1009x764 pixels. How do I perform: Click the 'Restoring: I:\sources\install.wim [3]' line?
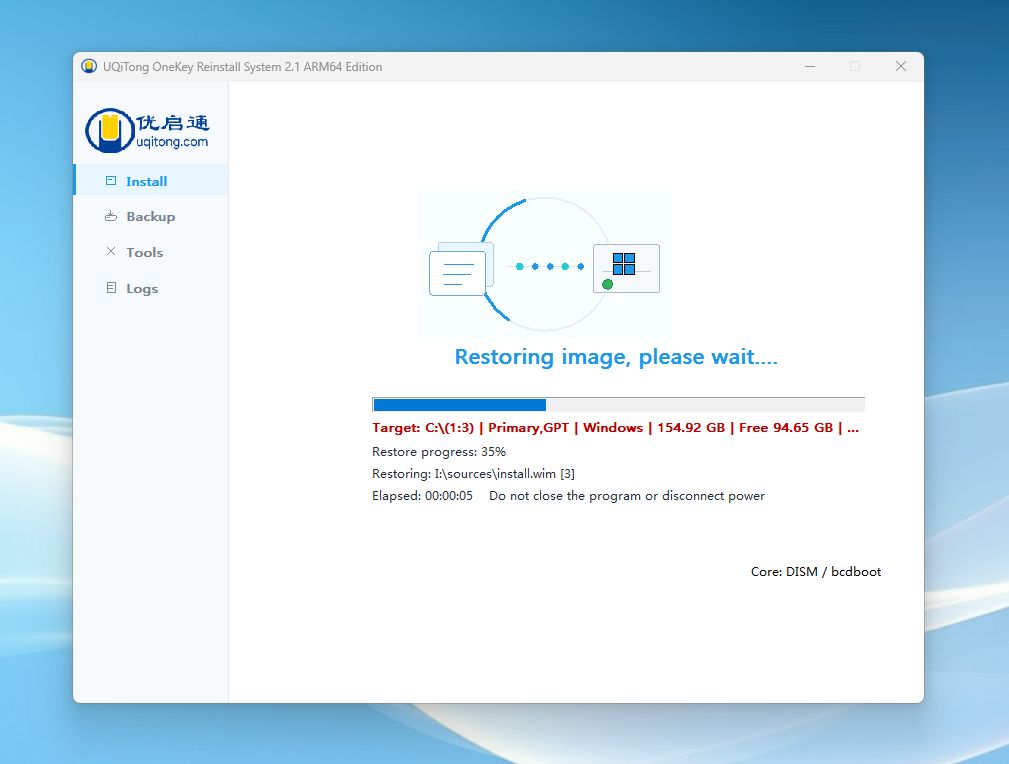(473, 474)
